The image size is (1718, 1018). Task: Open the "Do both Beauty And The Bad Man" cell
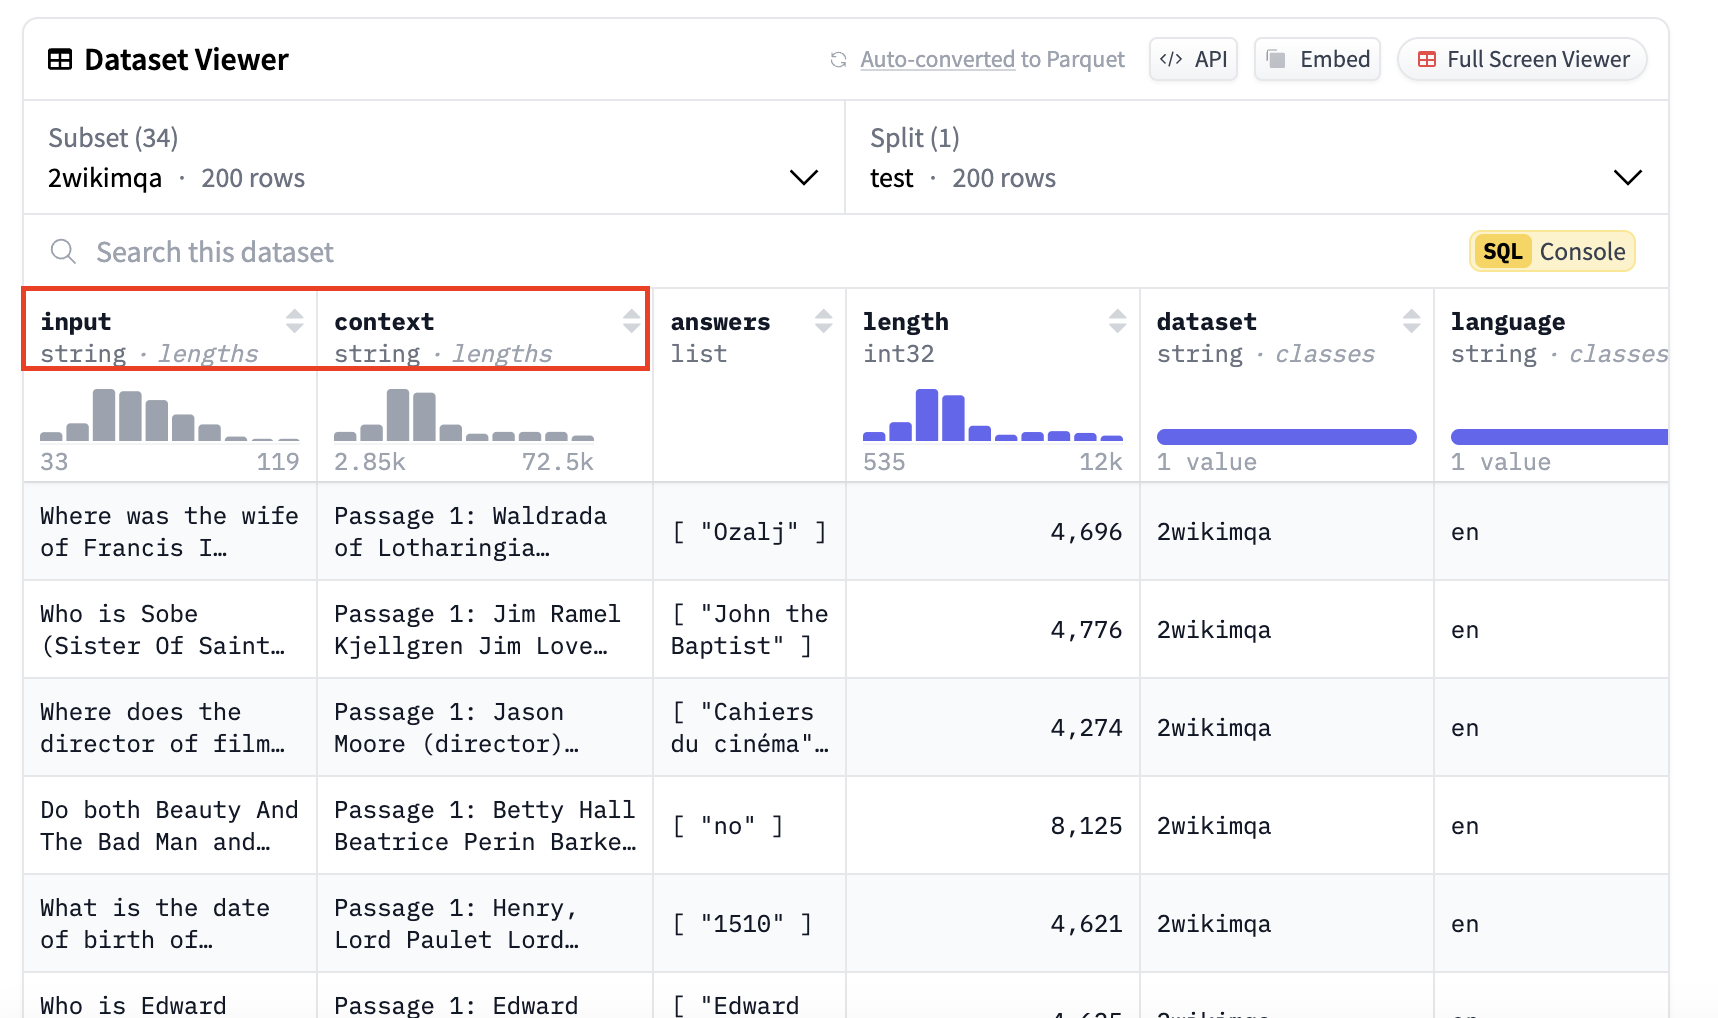[170, 826]
